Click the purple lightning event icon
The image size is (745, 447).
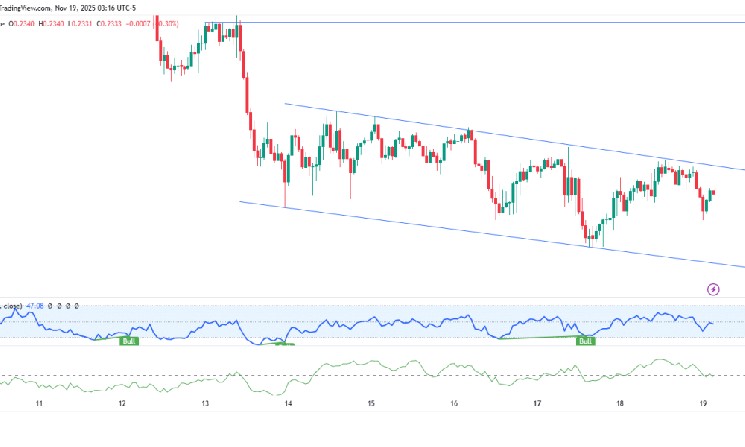pyautogui.click(x=713, y=289)
